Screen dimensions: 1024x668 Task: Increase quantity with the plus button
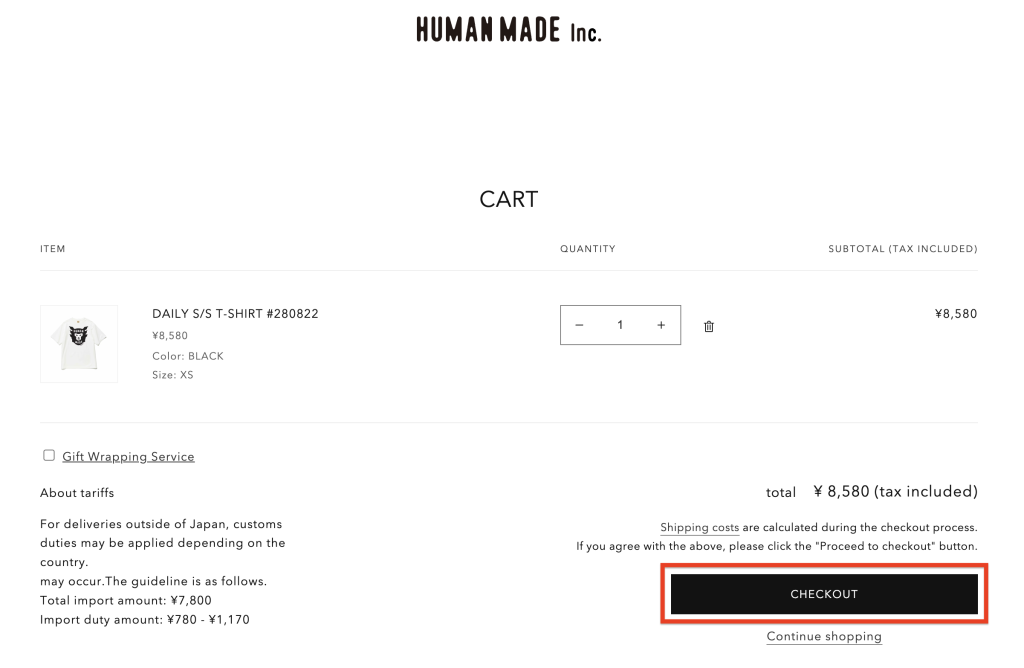coord(661,325)
